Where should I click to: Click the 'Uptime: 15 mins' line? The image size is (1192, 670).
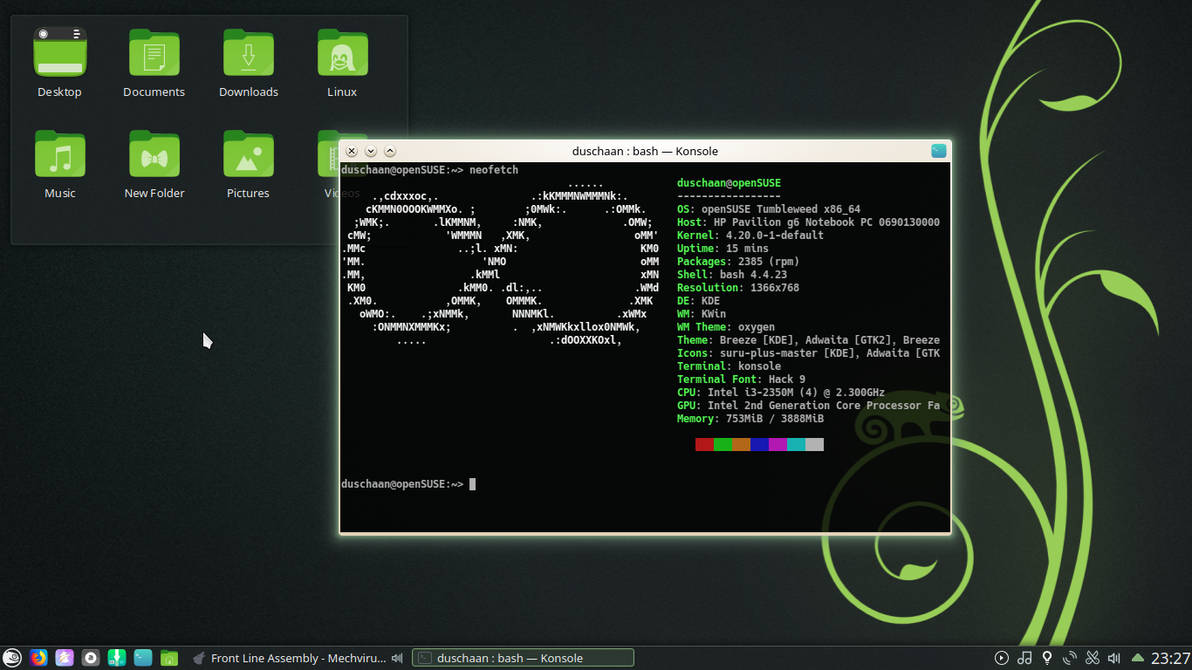(723, 249)
